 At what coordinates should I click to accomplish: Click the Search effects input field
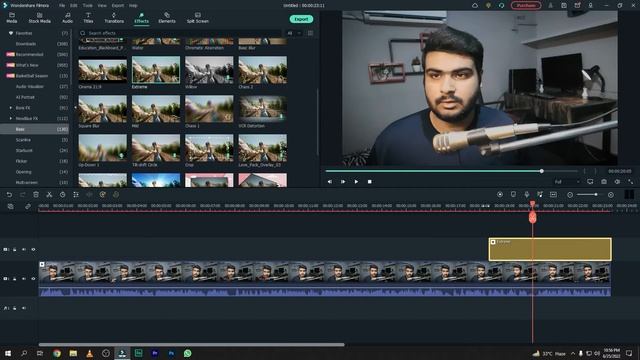click(x=180, y=33)
